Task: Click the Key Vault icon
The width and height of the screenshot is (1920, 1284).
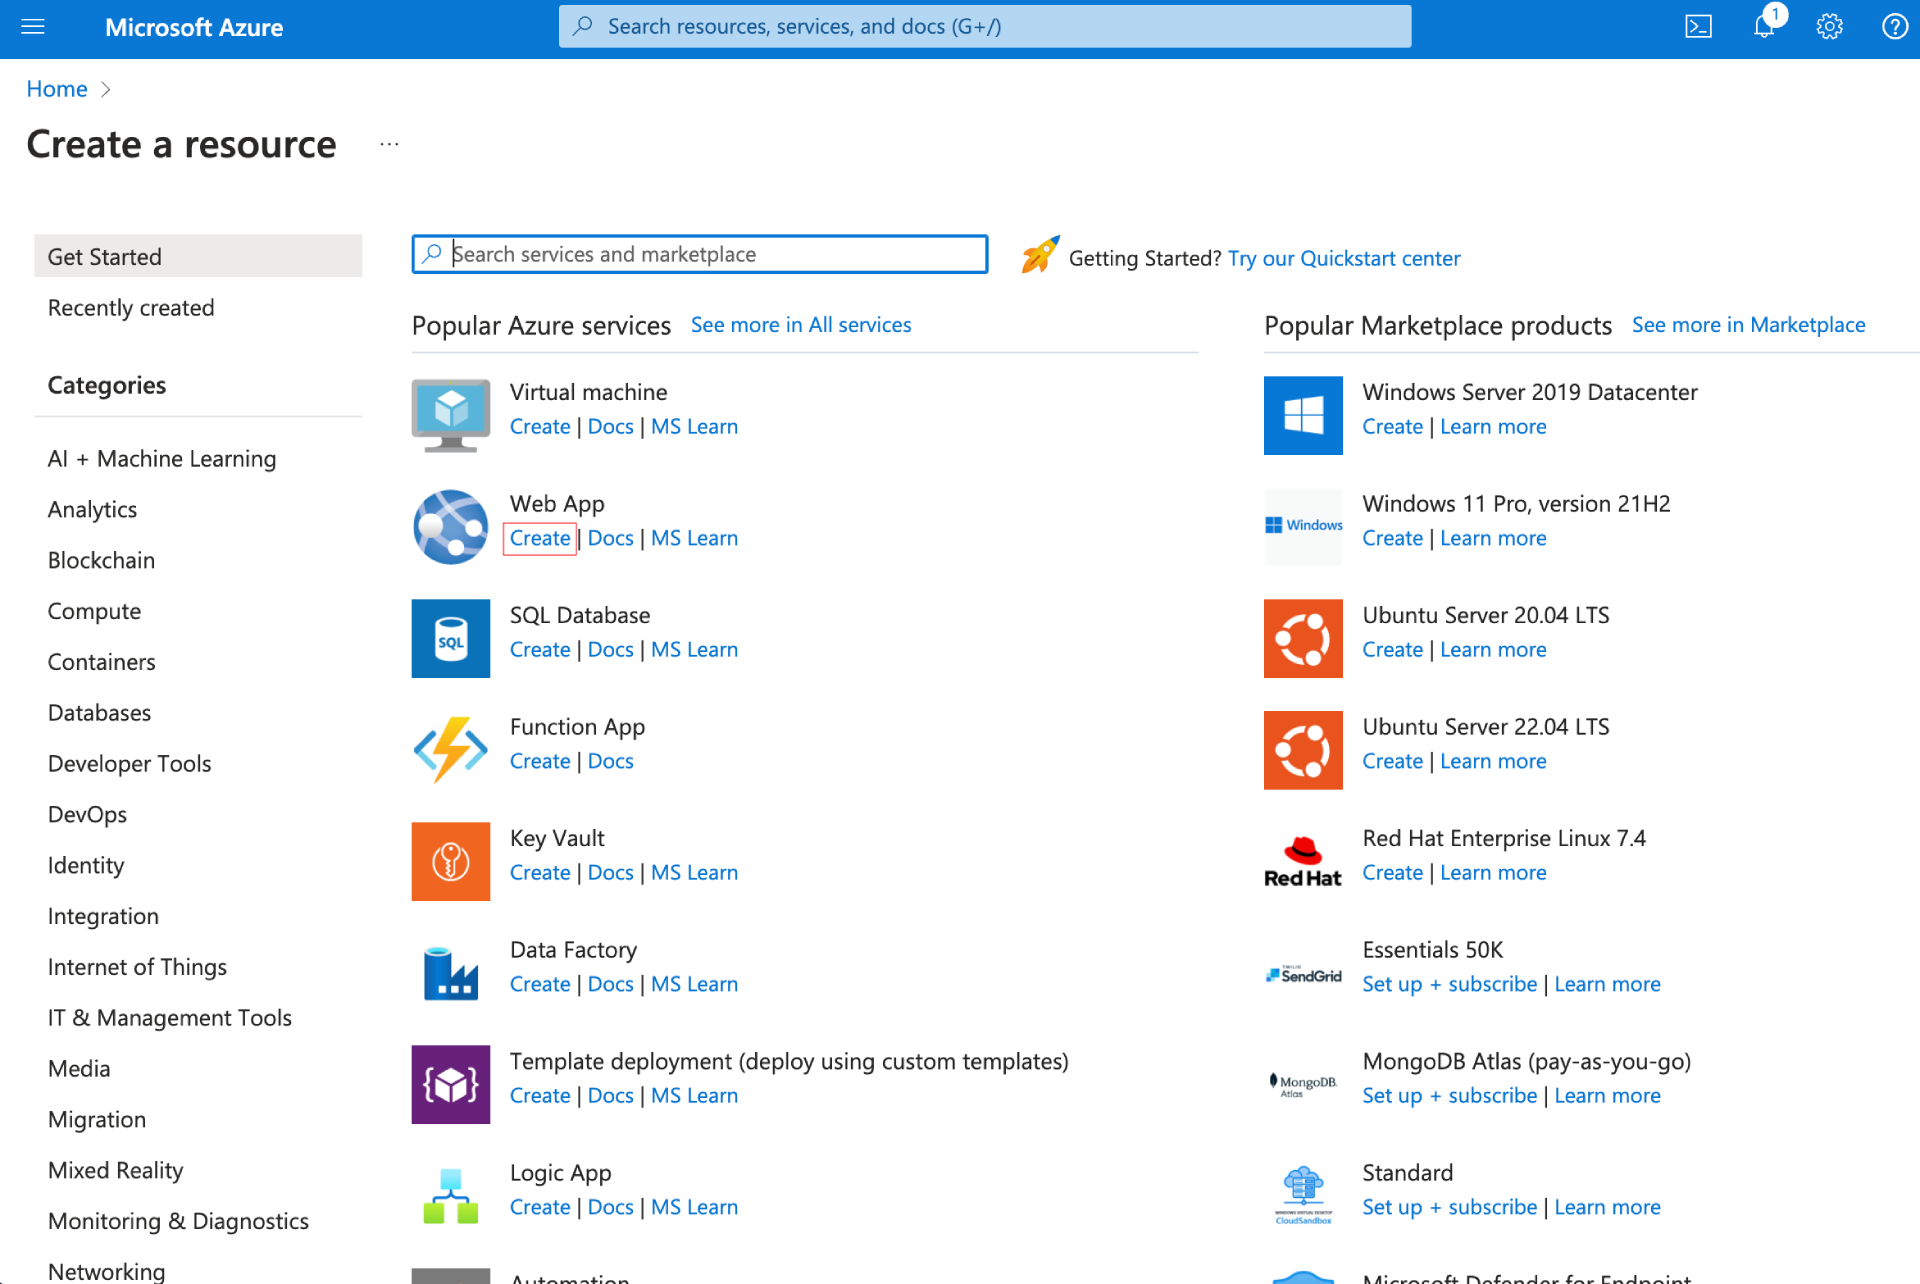Action: tap(450, 861)
